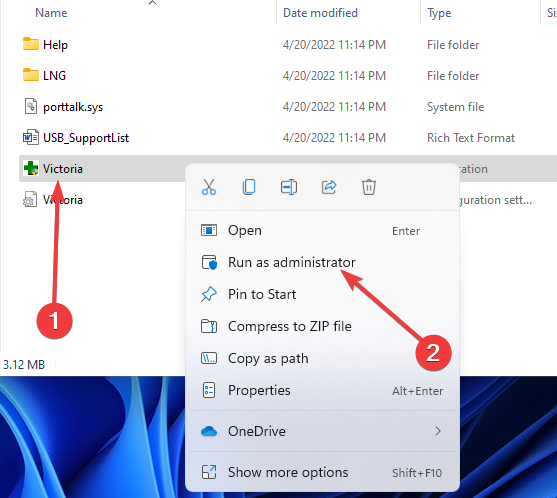Screen dimensions: 557x498
Task: Click the porttalk.sys date modified cell
Action: [334, 107]
